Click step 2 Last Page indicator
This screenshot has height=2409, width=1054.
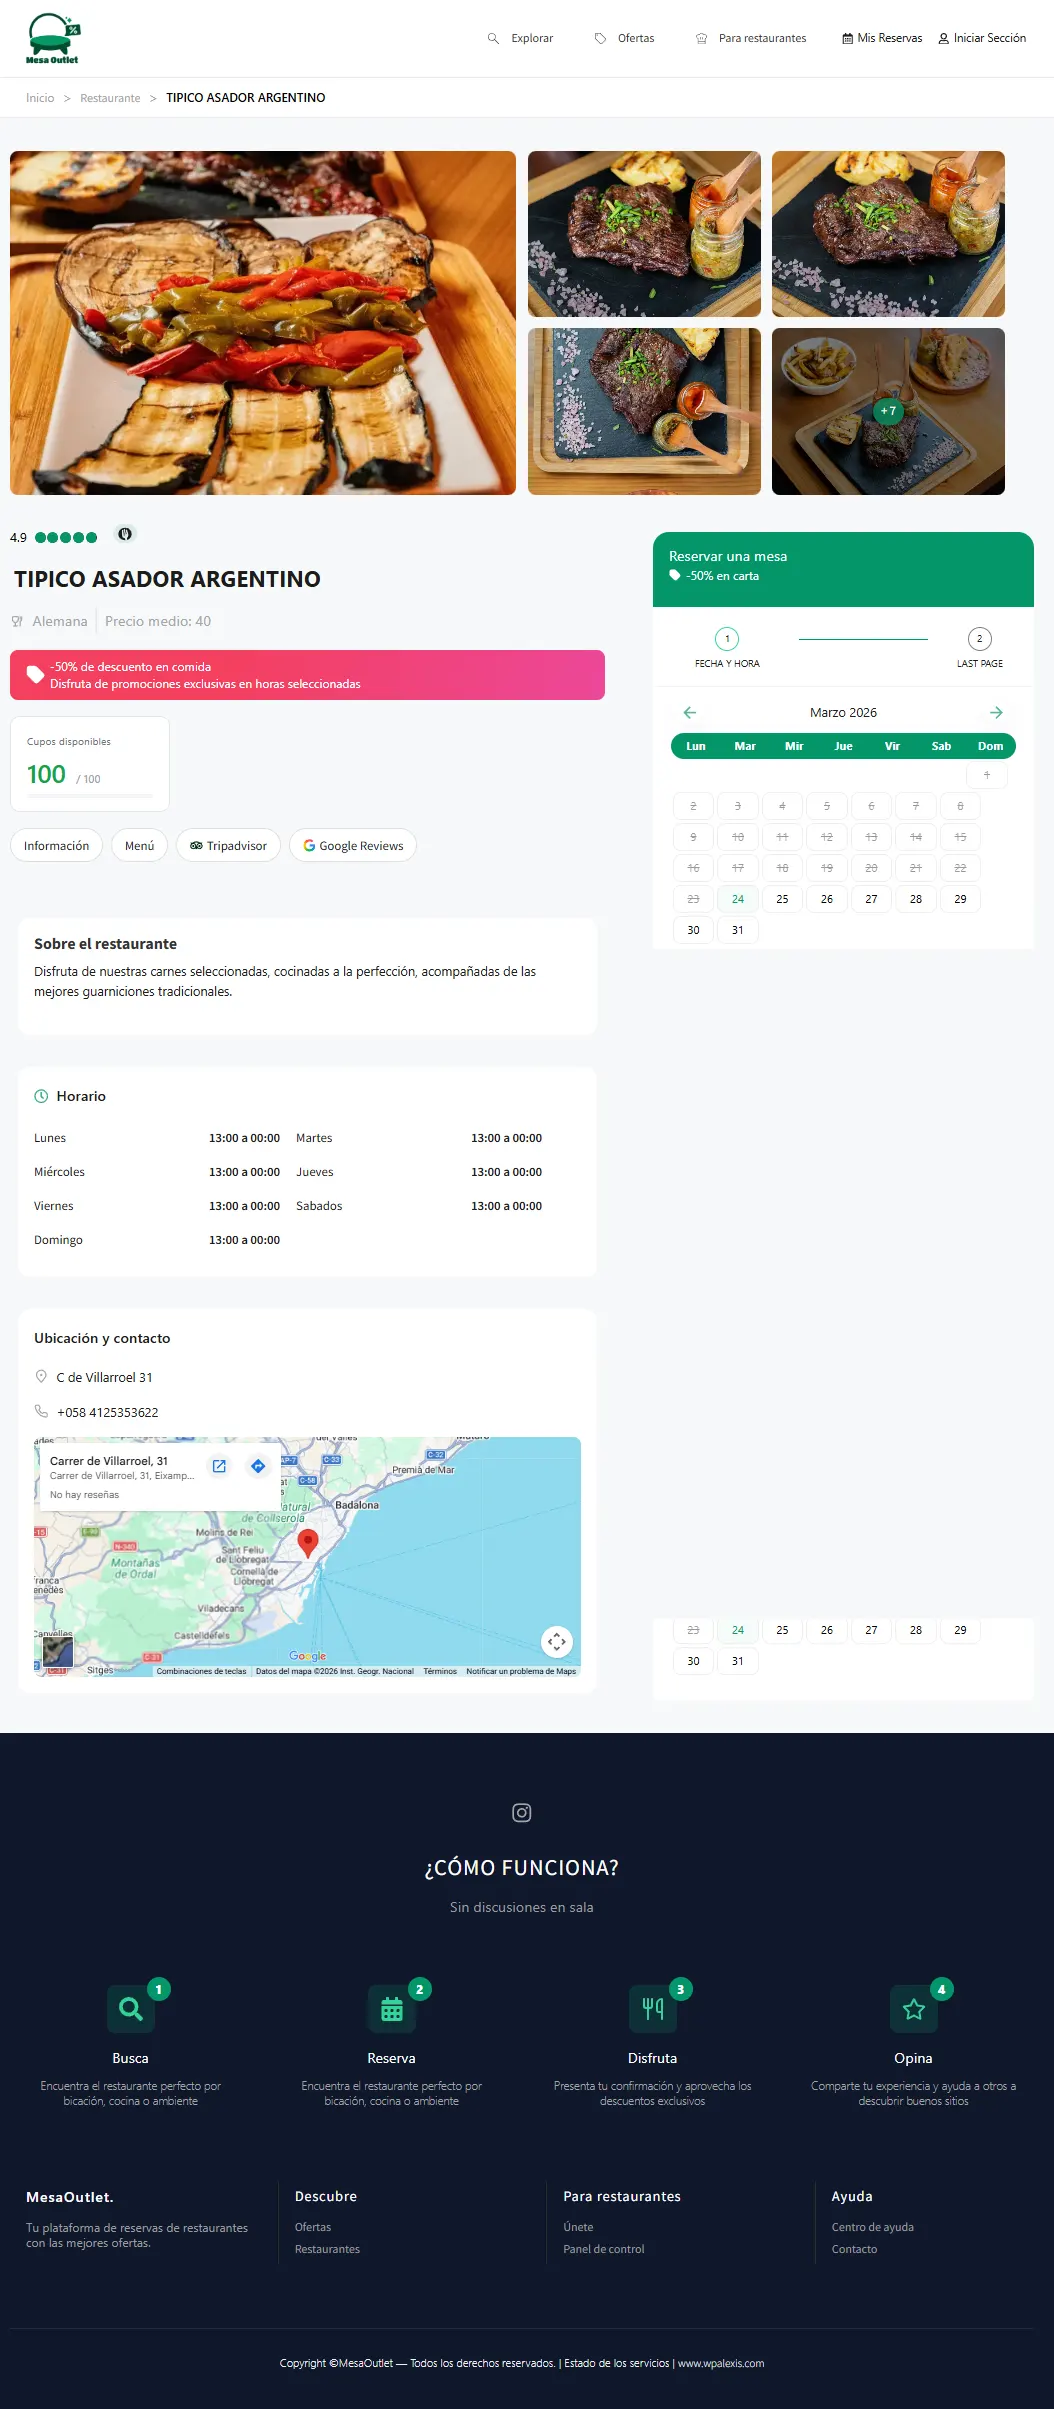979,640
